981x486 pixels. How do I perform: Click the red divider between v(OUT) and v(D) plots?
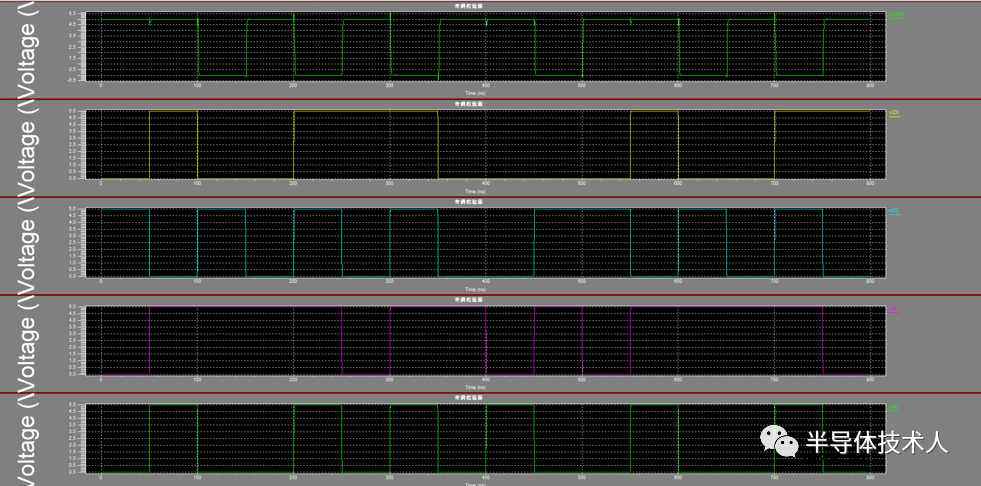490,99
